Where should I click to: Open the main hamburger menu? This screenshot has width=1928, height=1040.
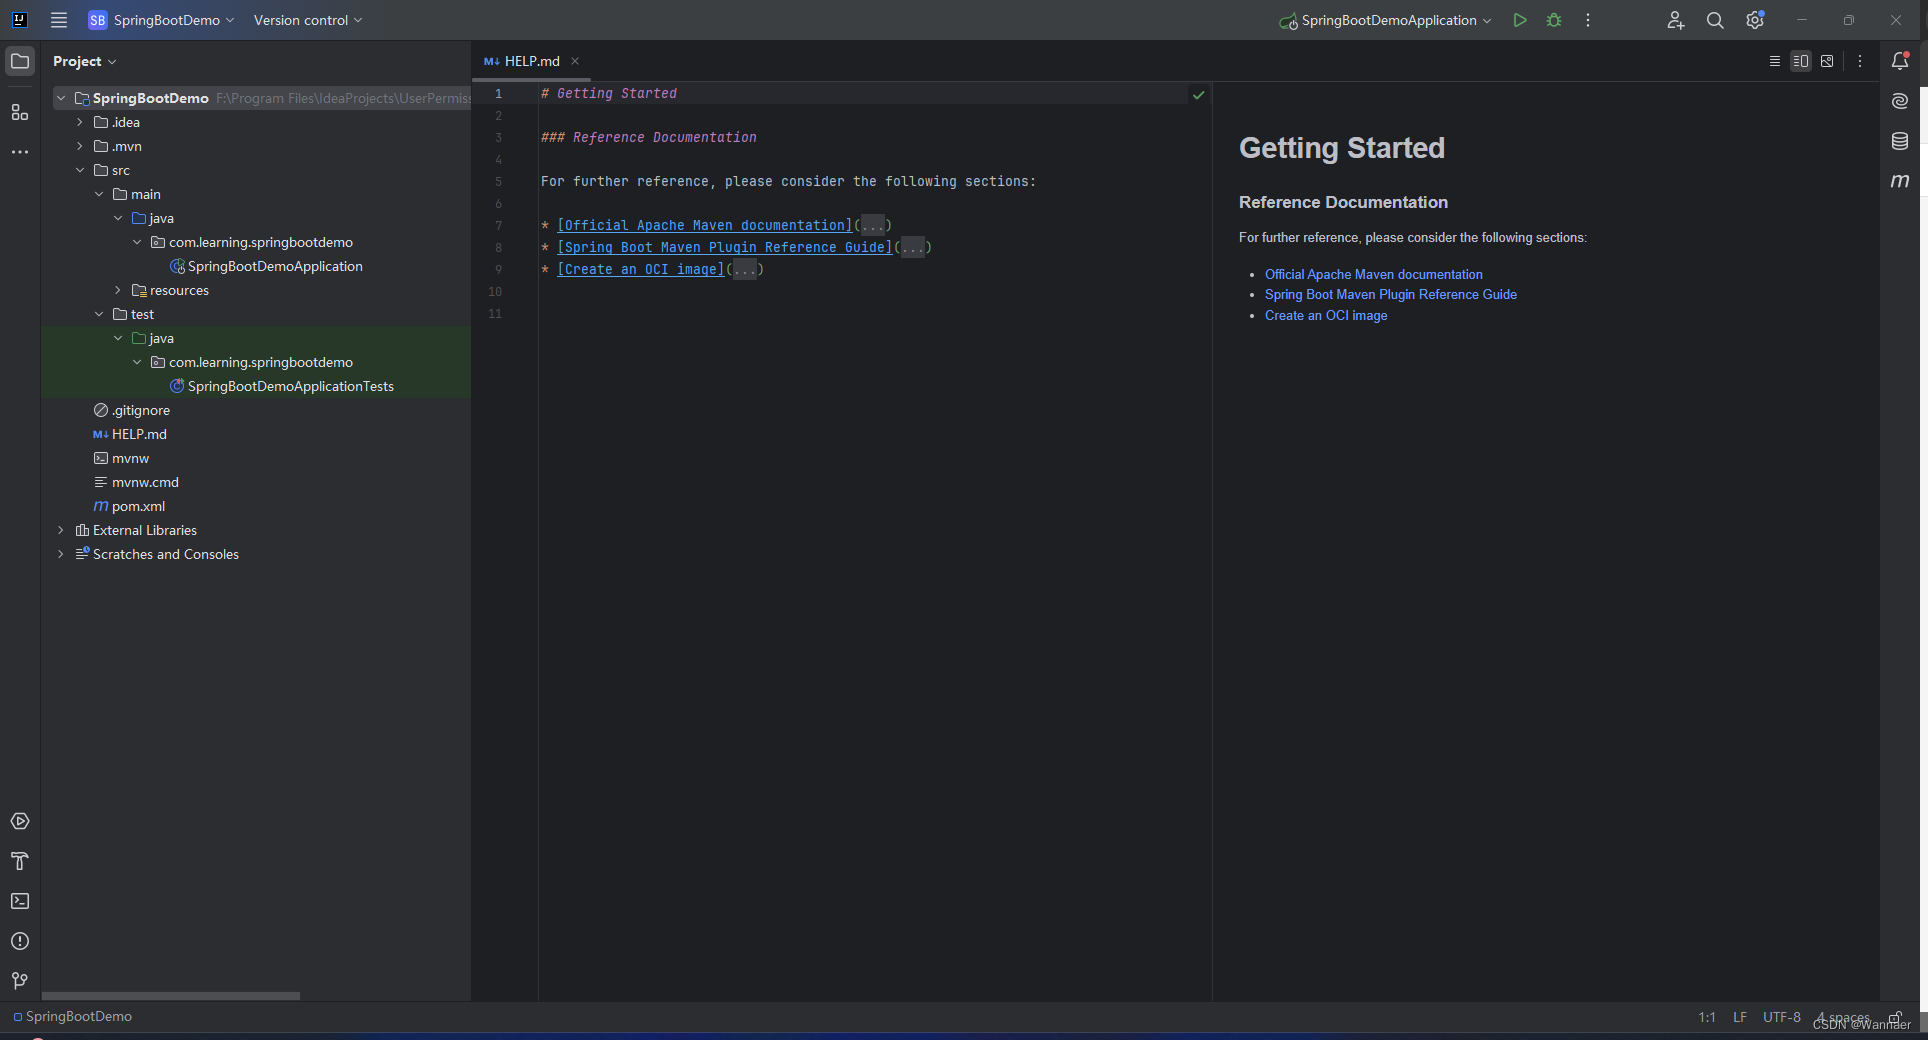click(x=59, y=20)
